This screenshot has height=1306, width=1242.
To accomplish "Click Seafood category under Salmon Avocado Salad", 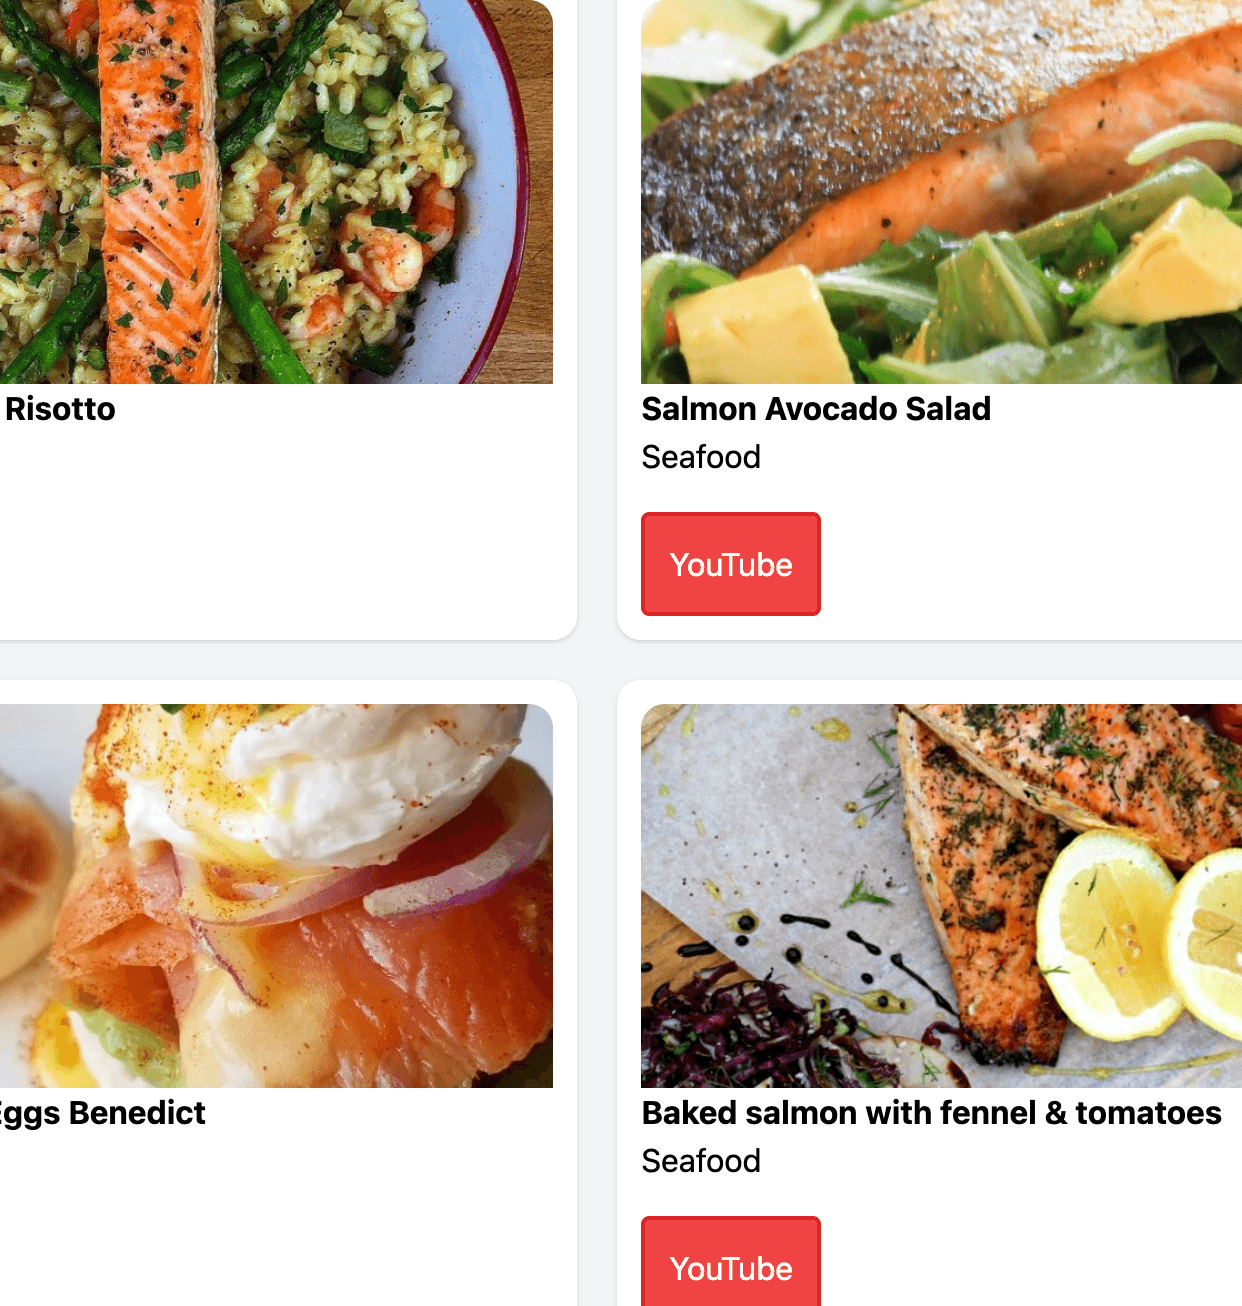I will (x=701, y=457).
